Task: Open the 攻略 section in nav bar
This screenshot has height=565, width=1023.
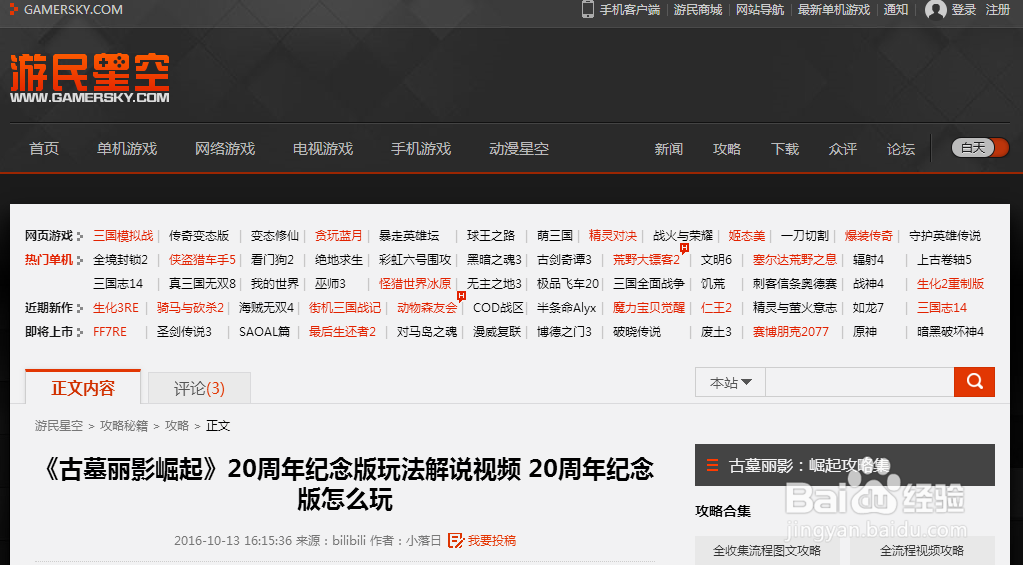Action: (727, 149)
